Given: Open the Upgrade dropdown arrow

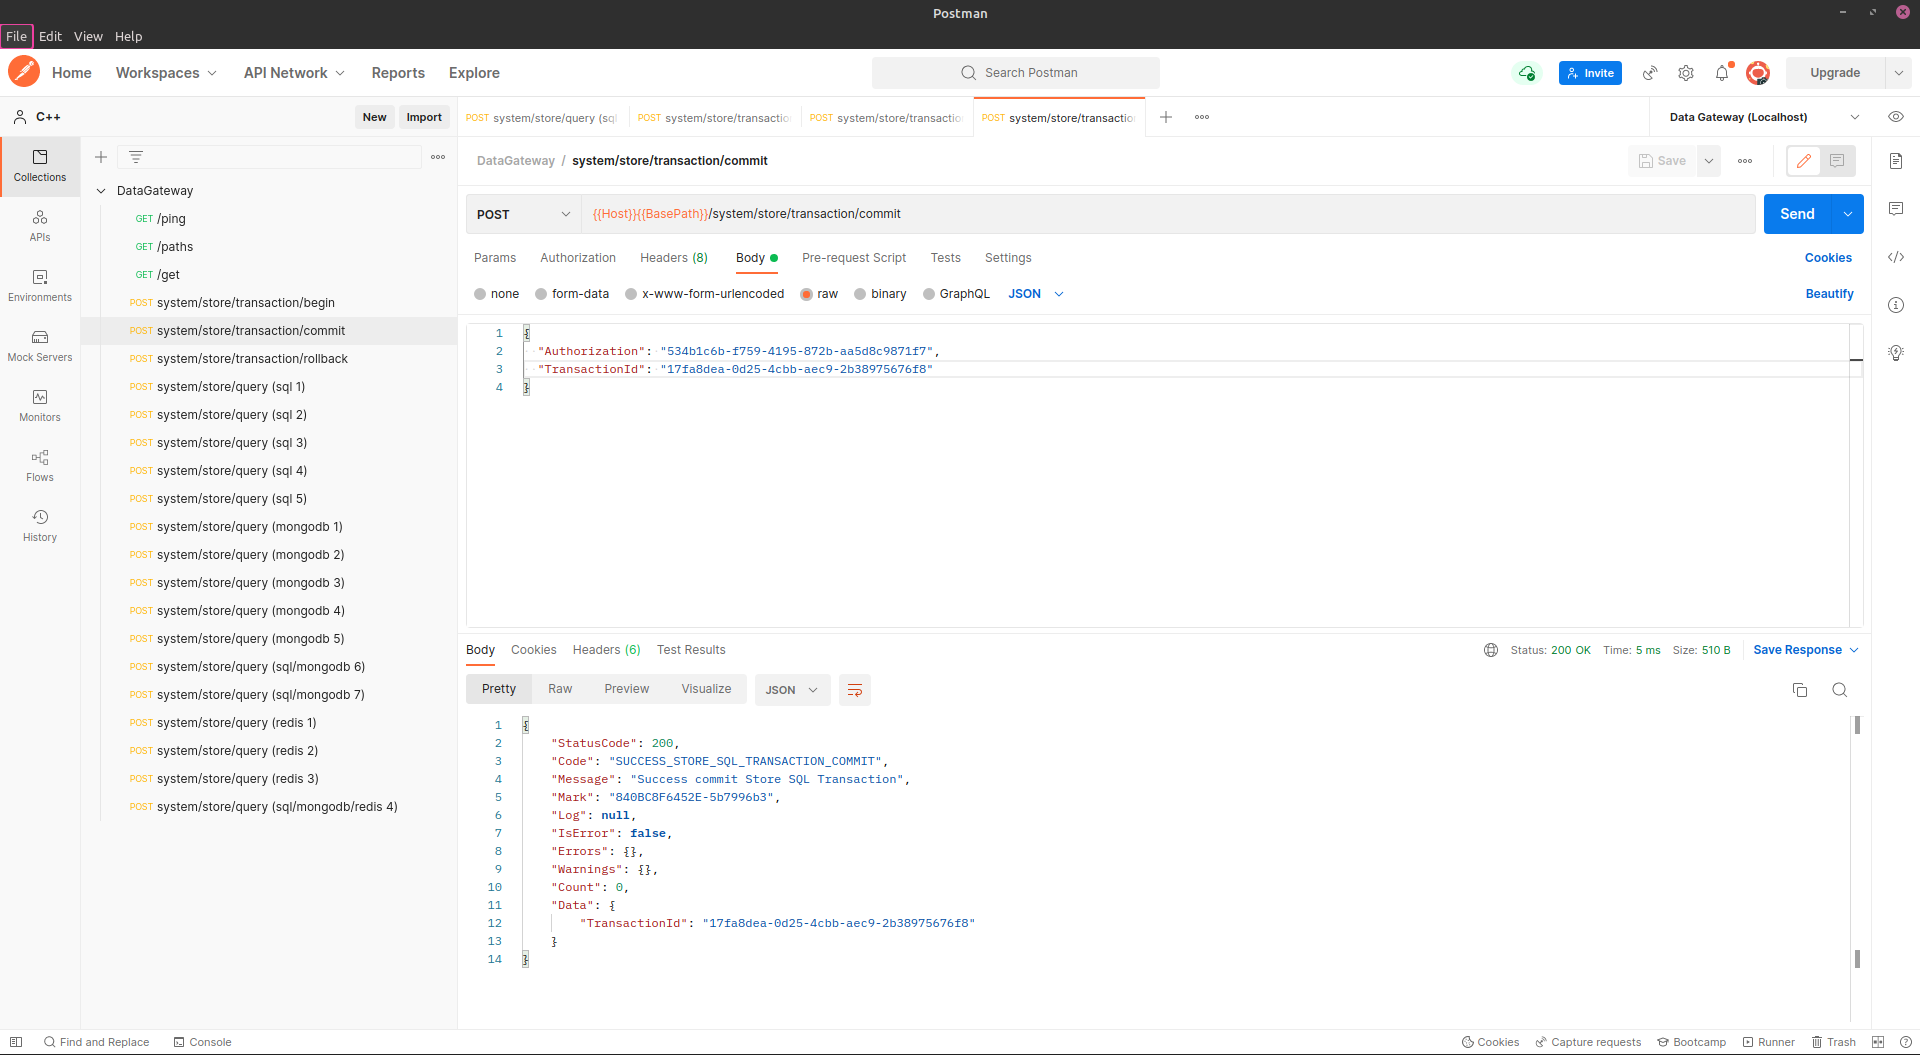Looking at the screenshot, I should pyautogui.click(x=1898, y=73).
